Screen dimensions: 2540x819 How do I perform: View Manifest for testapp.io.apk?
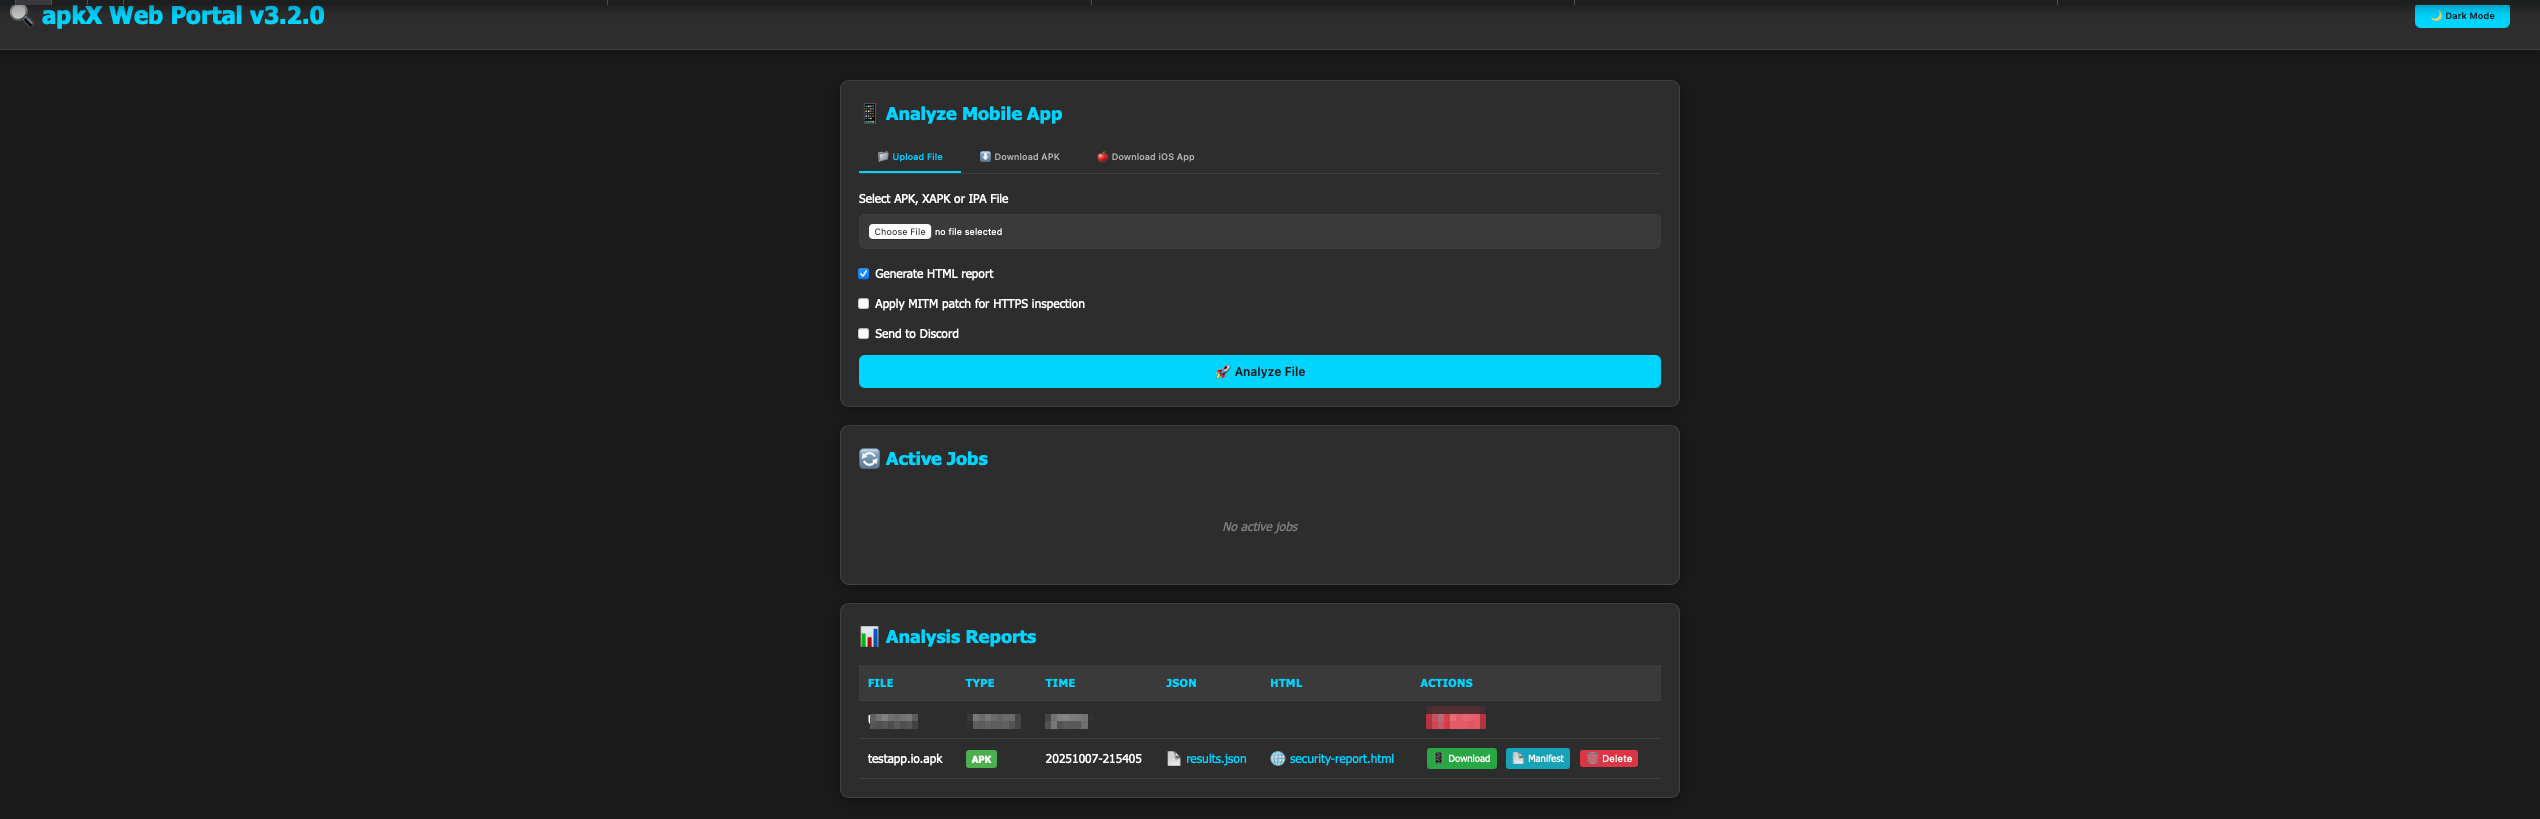[1537, 759]
